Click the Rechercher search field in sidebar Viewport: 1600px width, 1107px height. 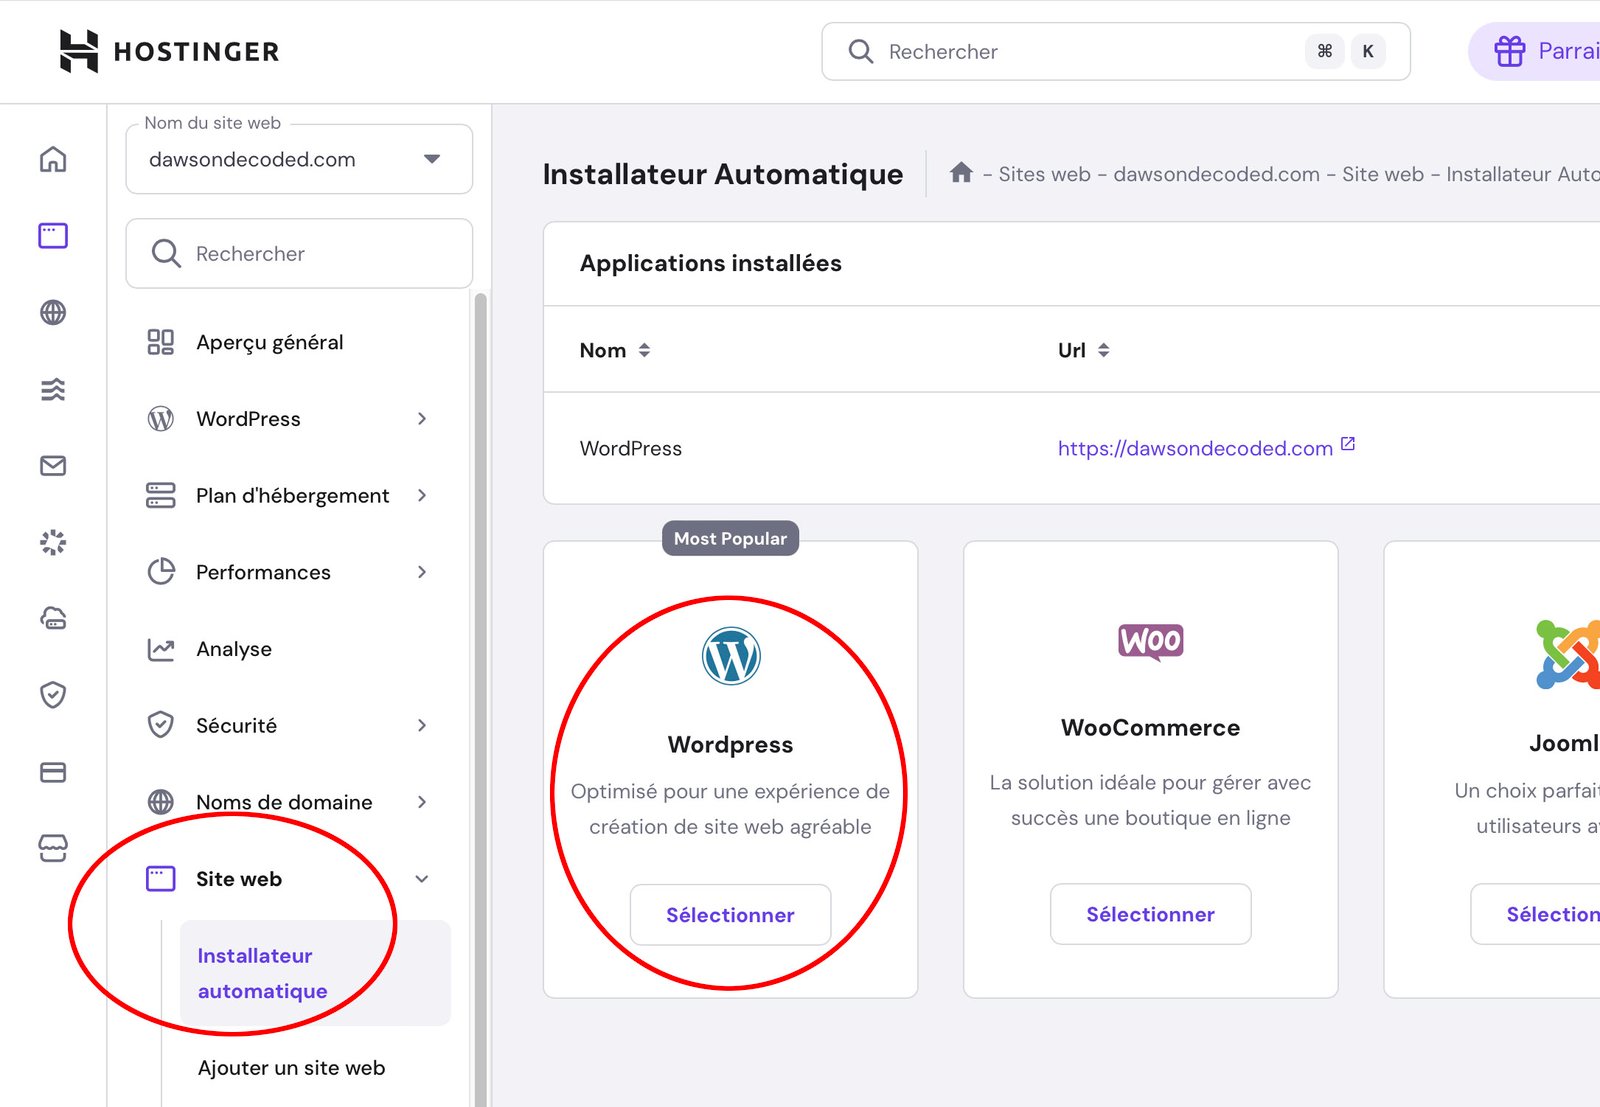tap(298, 253)
